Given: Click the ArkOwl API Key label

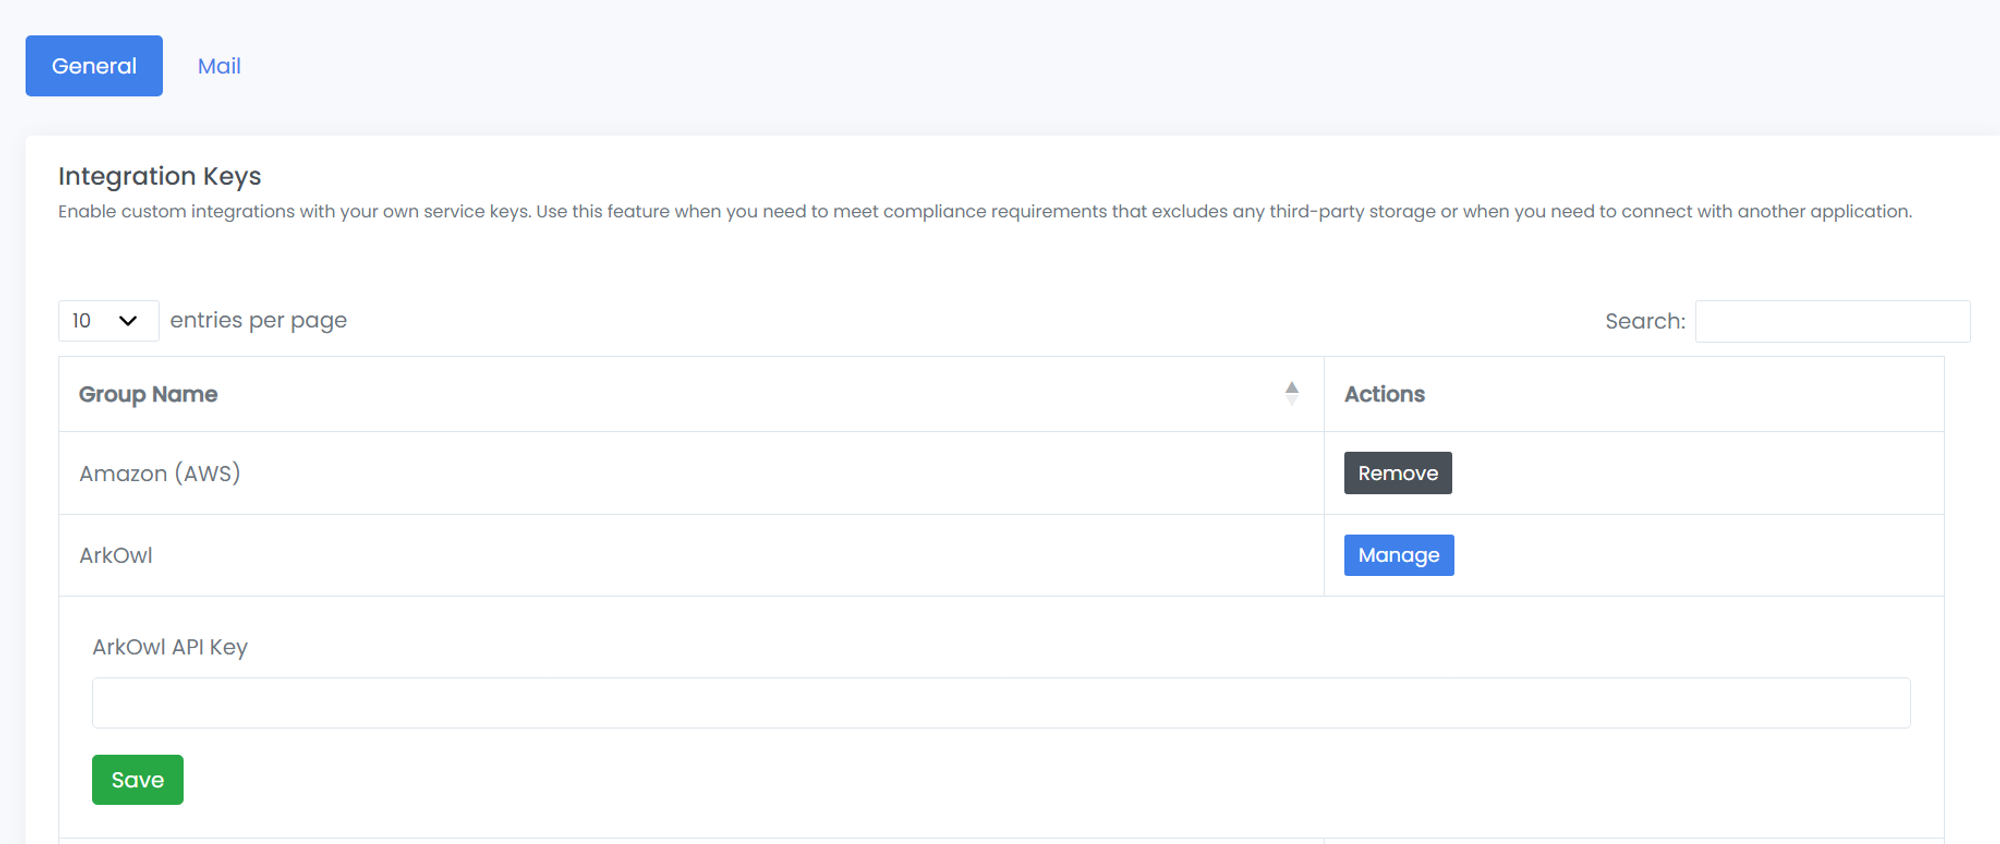Looking at the screenshot, I should pyautogui.click(x=170, y=647).
